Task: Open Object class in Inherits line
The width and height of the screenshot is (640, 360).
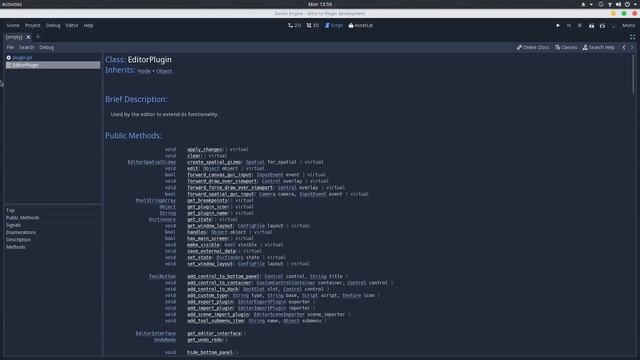Action: pos(164,71)
